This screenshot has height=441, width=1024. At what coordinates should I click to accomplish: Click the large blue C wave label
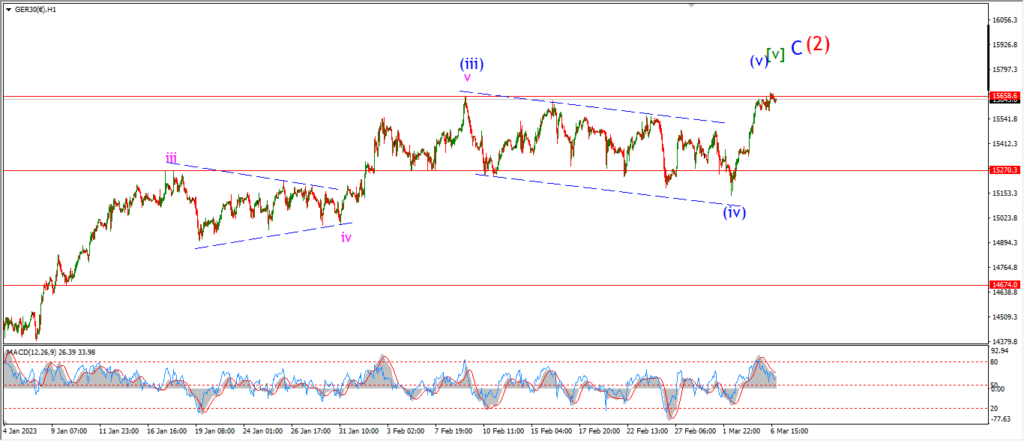tap(796, 48)
